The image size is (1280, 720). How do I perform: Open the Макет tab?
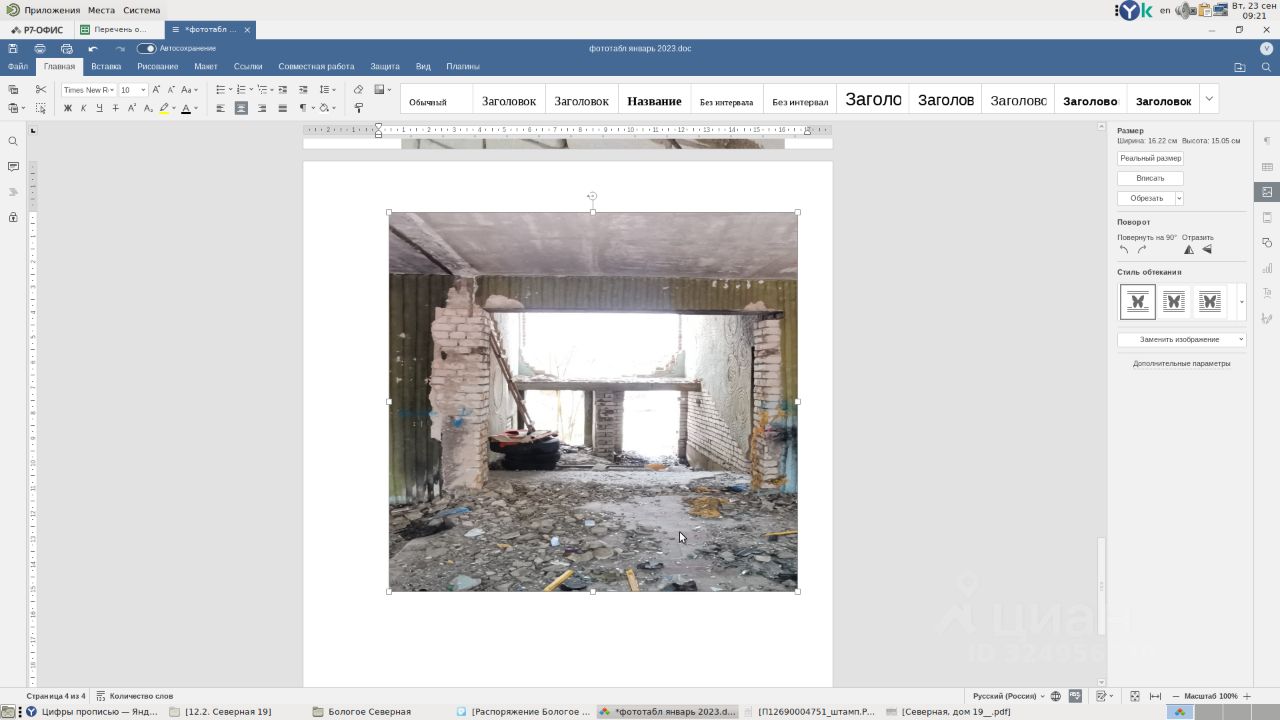(x=206, y=67)
